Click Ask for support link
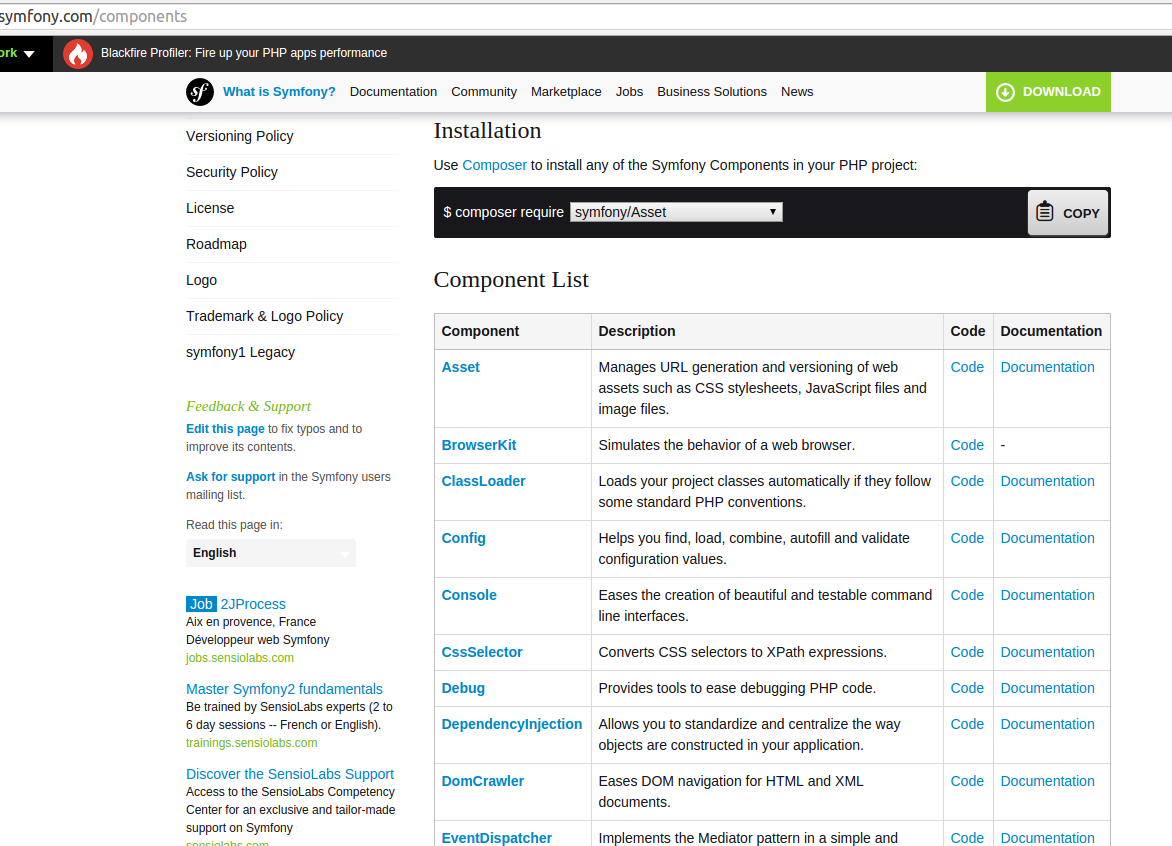The image size is (1172, 846). coord(230,477)
